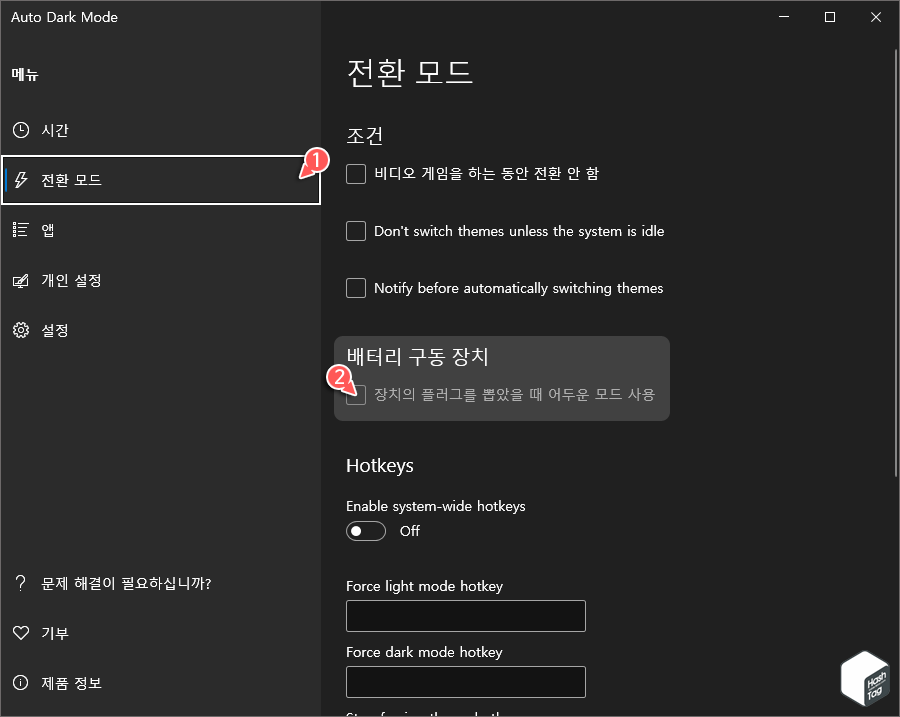The width and height of the screenshot is (900, 717).
Task: Click the list icon next to 앱
Action: coord(21,230)
